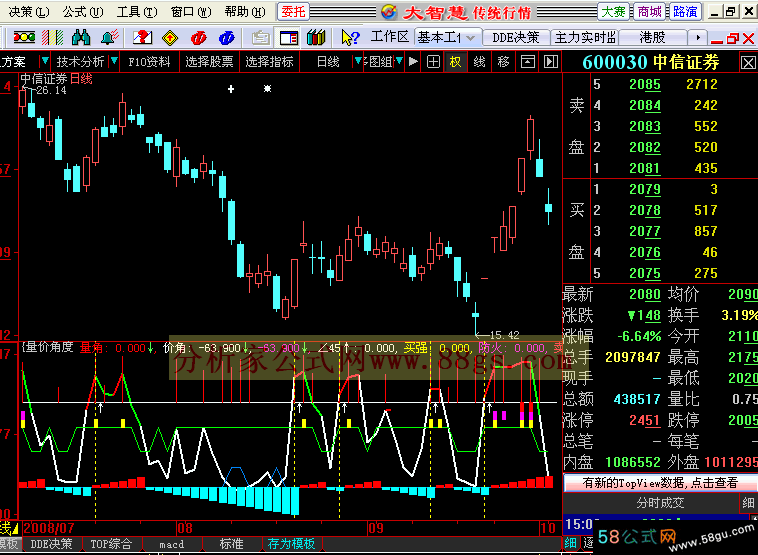The width and height of the screenshot is (758, 555).
Task: Toggle the window layout panel icon
Action: [x=289, y=37]
